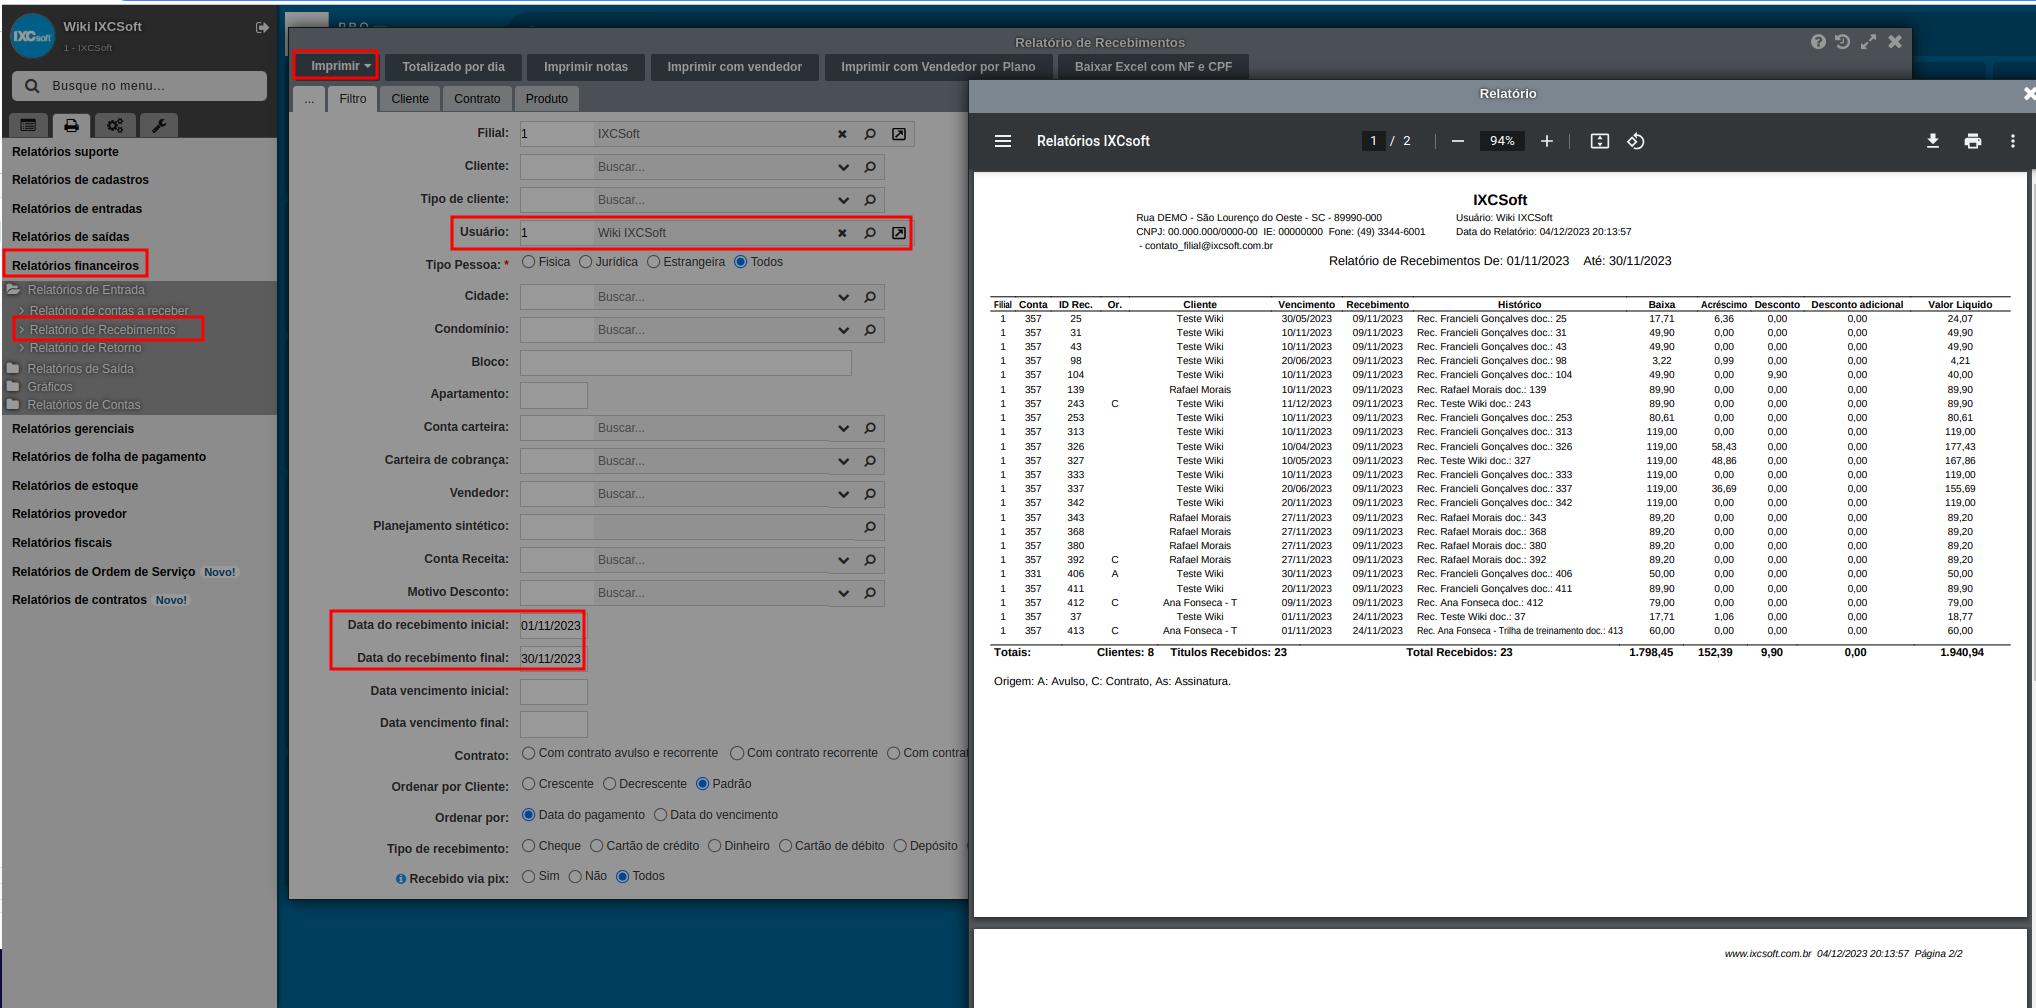The image size is (2036, 1008).
Task: Click Imprimir com vendedor button
Action: 735,67
